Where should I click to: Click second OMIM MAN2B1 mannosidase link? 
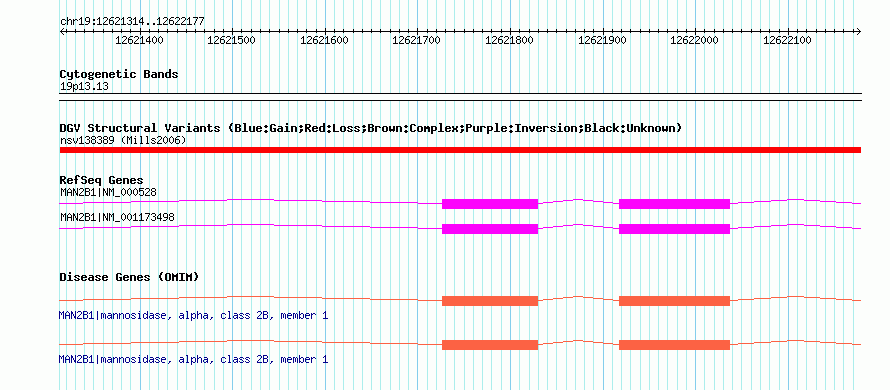(x=194, y=359)
